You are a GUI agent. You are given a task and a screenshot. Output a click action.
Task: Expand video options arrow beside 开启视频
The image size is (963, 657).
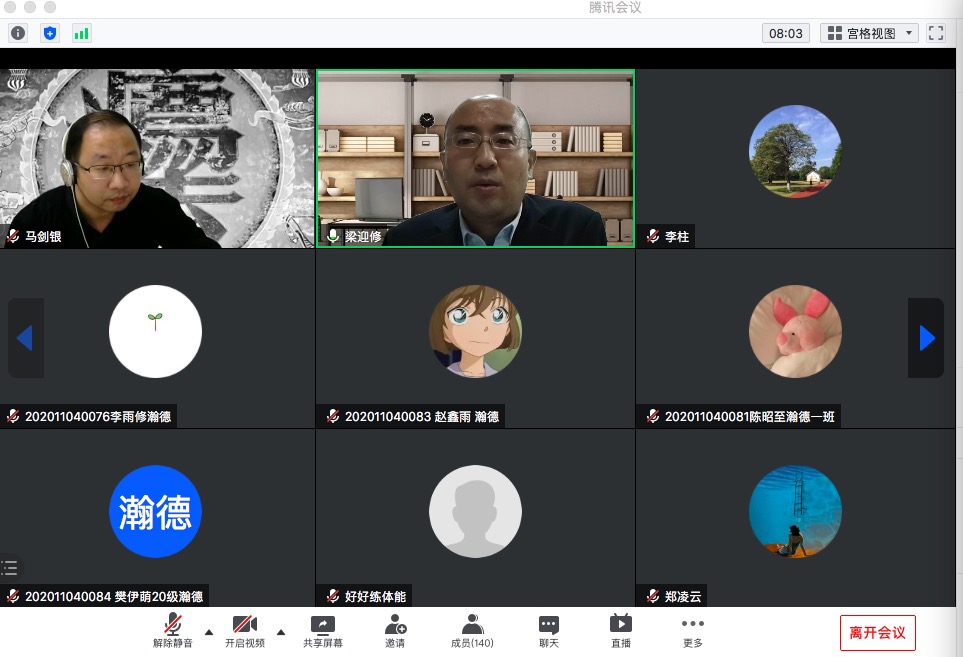281,632
